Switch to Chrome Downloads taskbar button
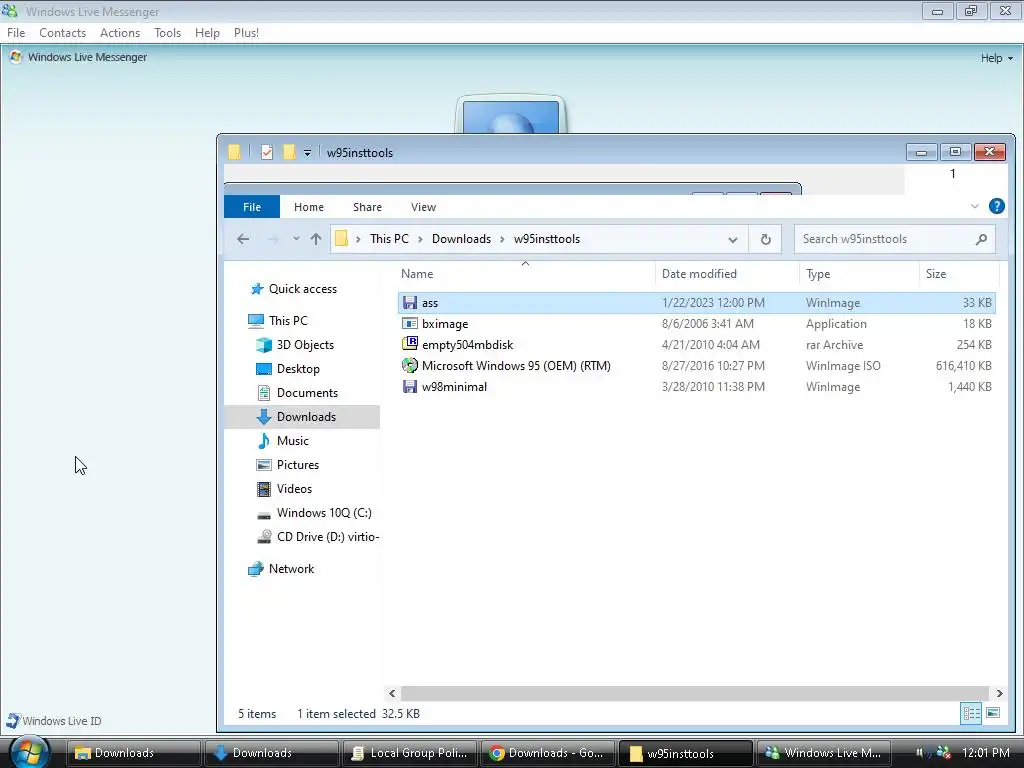The width and height of the screenshot is (1024, 768). click(549, 753)
